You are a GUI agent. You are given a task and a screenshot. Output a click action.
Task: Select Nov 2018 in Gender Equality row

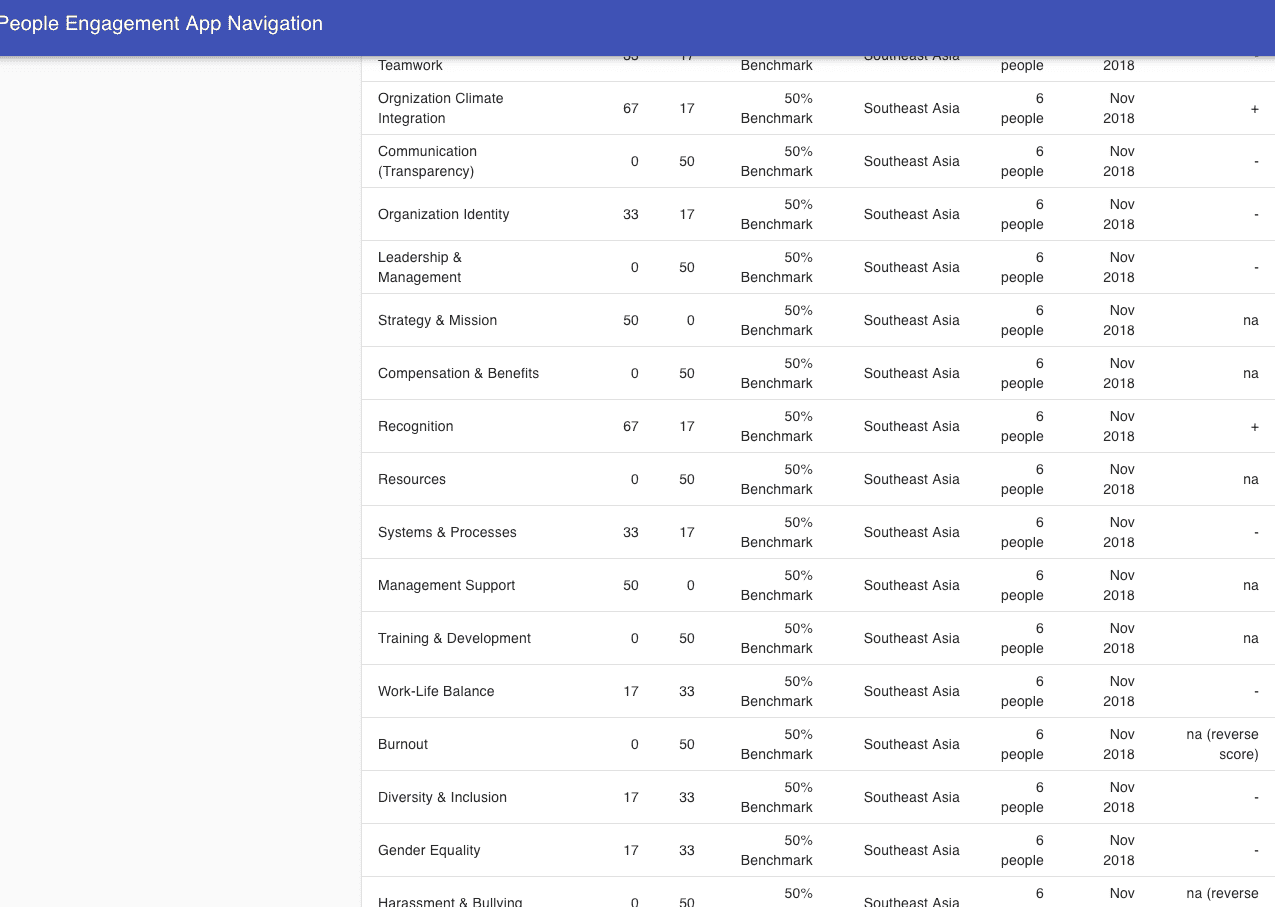[1119, 850]
